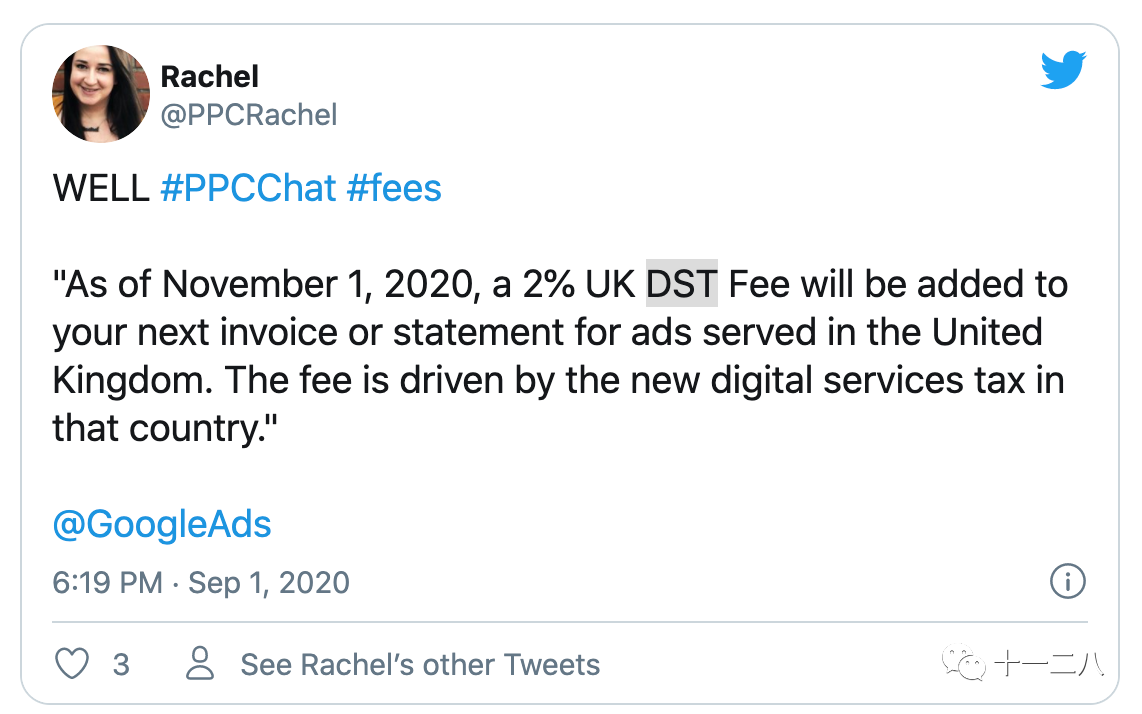Click the highlighted word DST
The width and height of the screenshot is (1142, 714).
[682, 285]
